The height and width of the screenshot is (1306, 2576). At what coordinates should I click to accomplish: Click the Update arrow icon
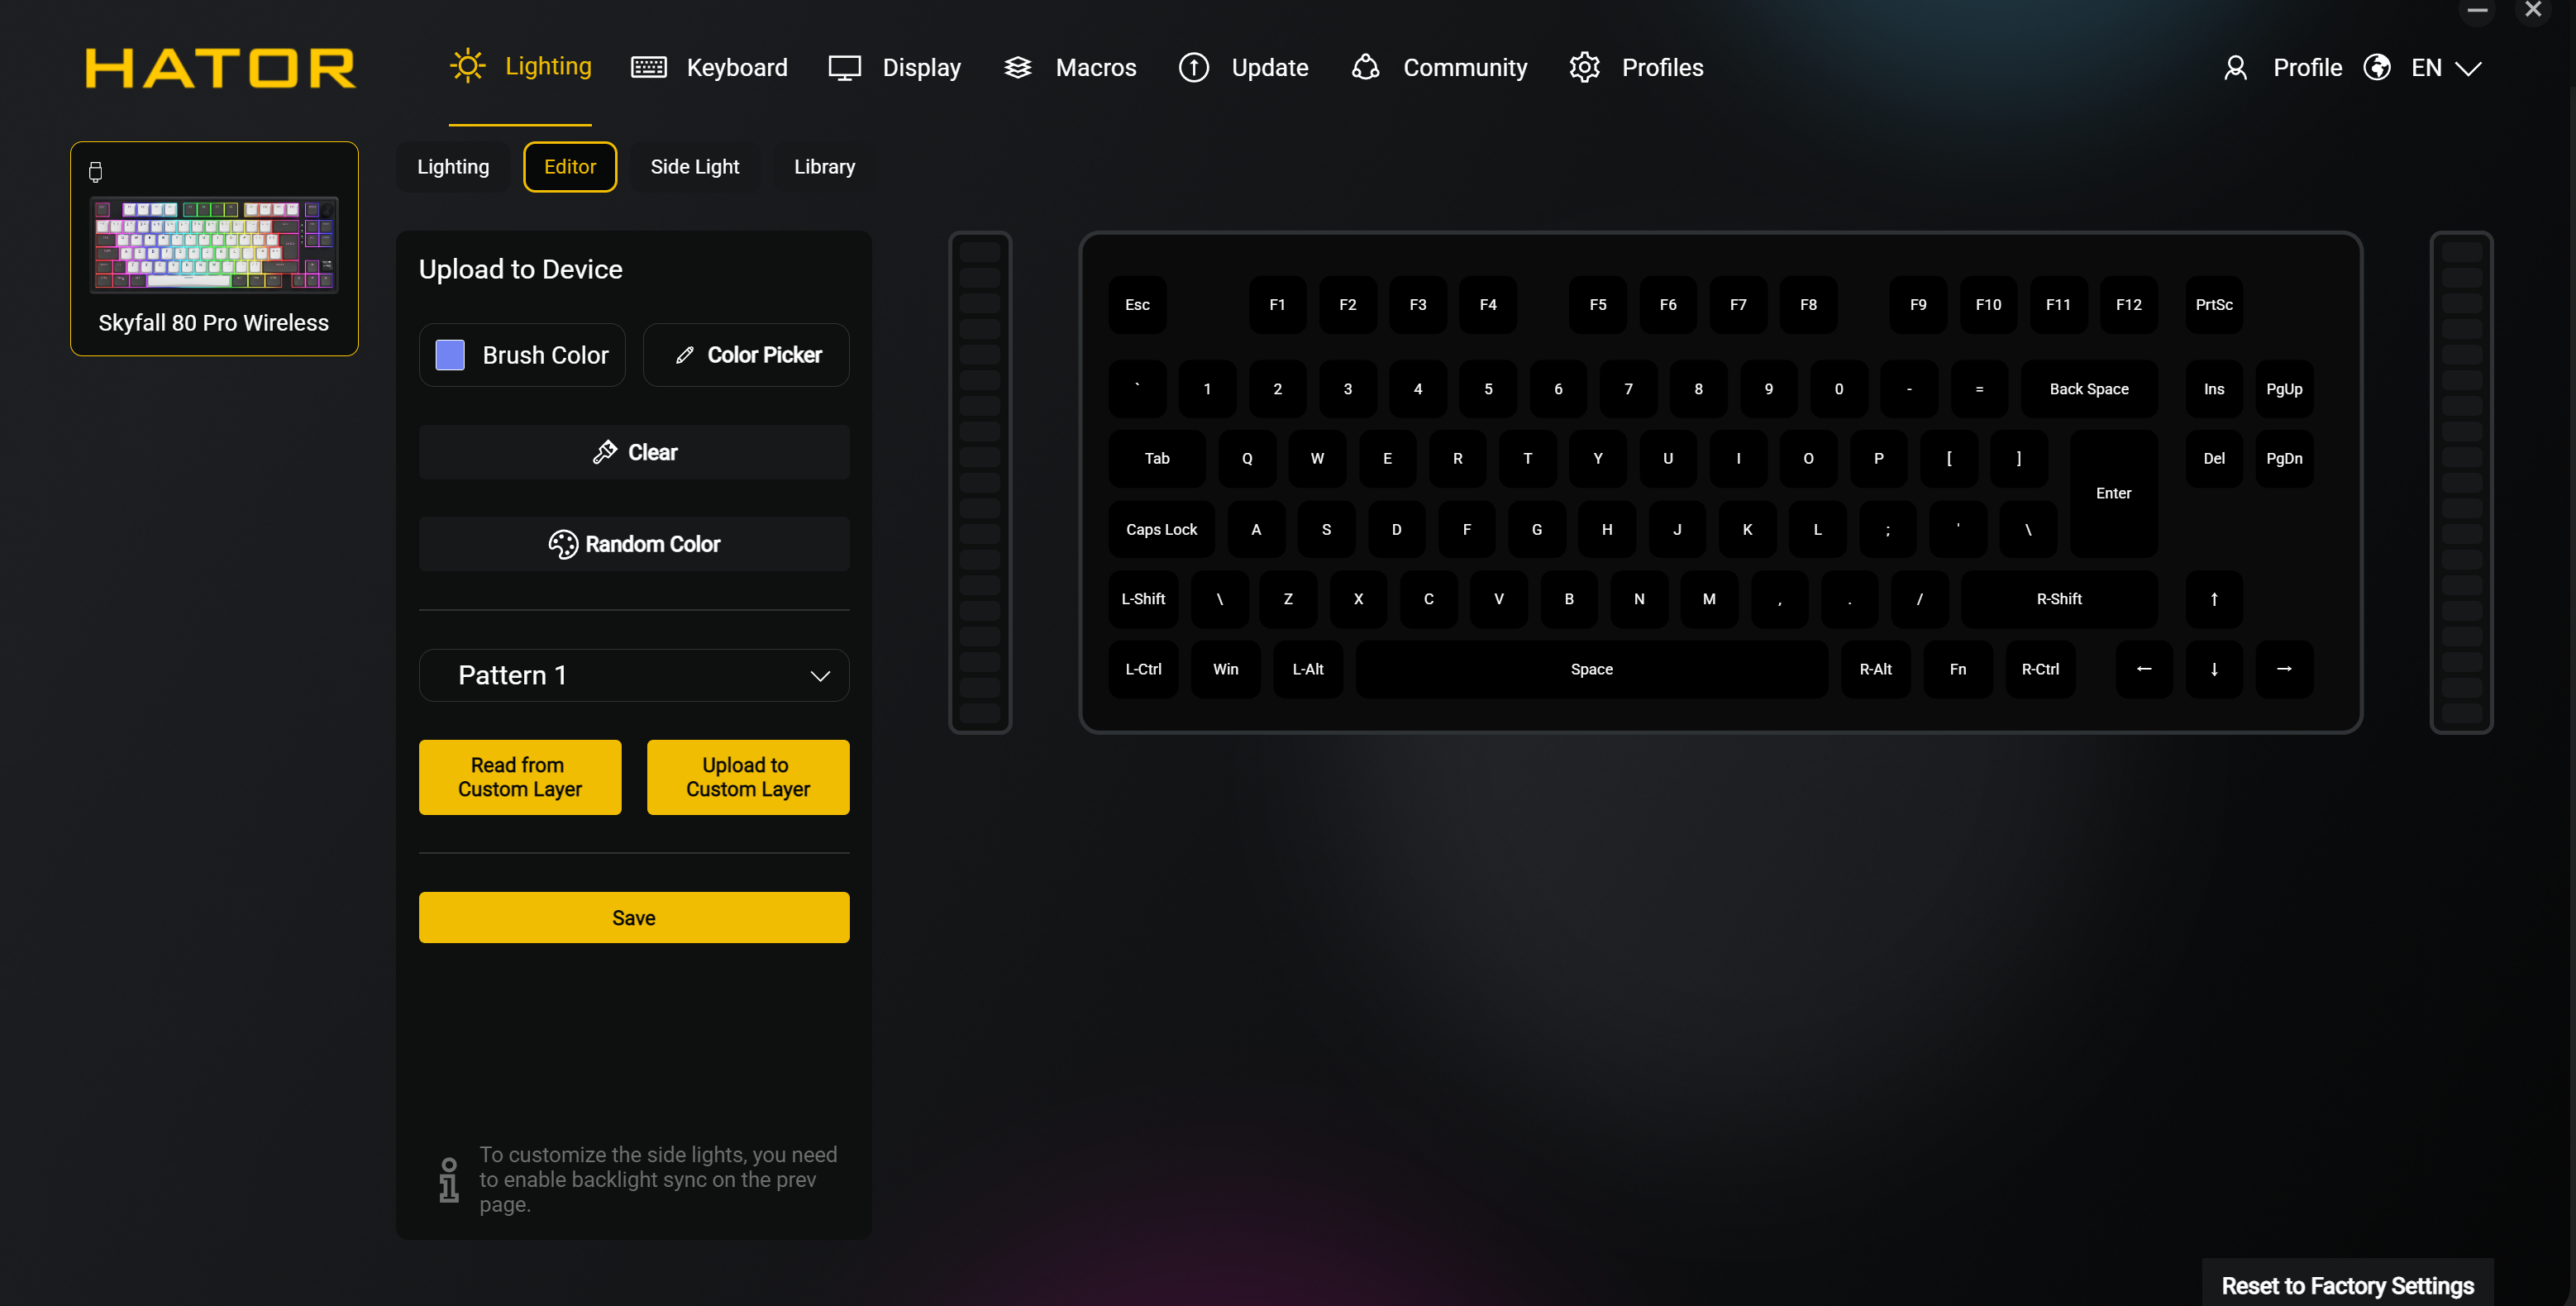tap(1193, 67)
